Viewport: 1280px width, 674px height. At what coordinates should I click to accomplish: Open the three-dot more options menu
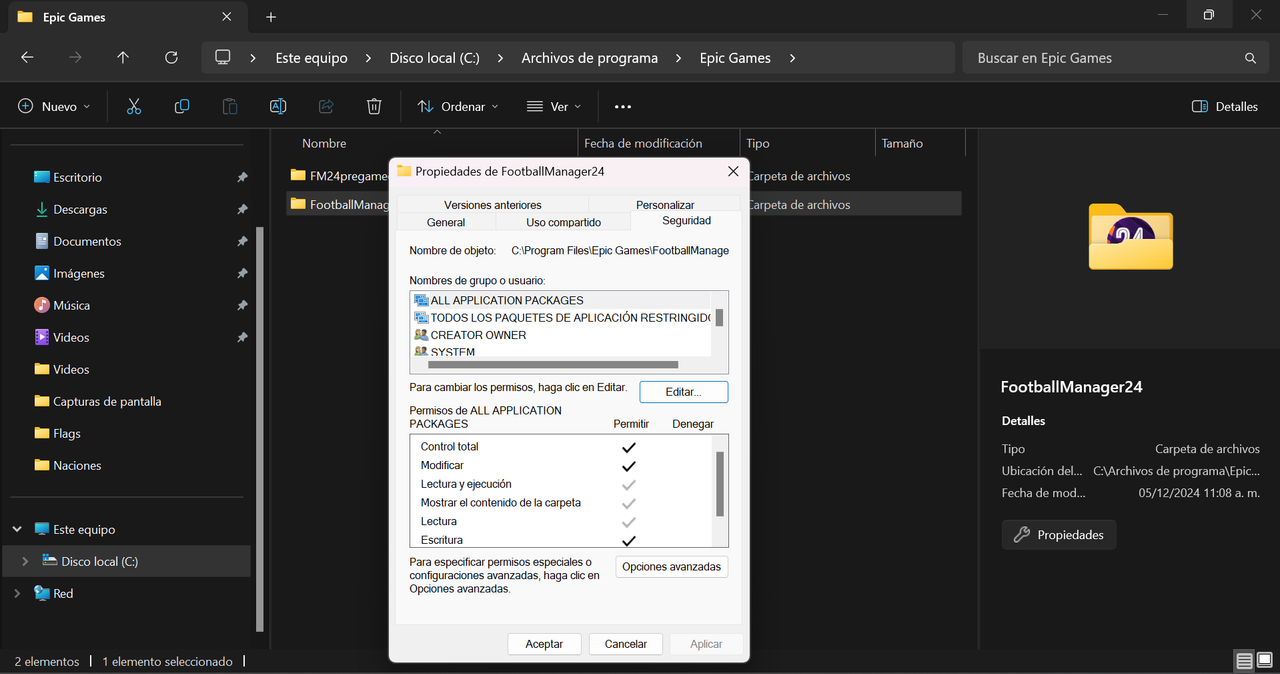623,106
